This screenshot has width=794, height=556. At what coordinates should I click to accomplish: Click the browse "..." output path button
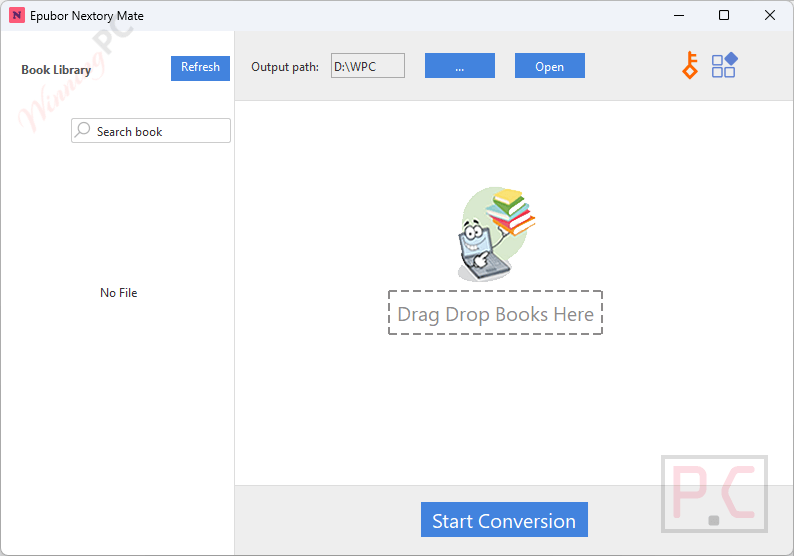click(459, 66)
